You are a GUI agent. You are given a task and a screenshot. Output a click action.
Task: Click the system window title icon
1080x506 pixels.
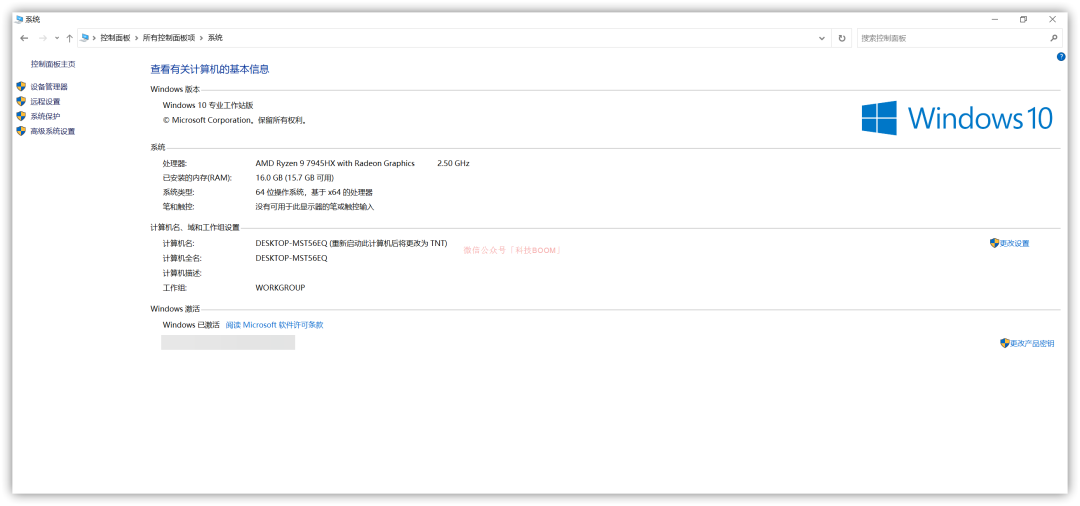pyautogui.click(x=19, y=19)
